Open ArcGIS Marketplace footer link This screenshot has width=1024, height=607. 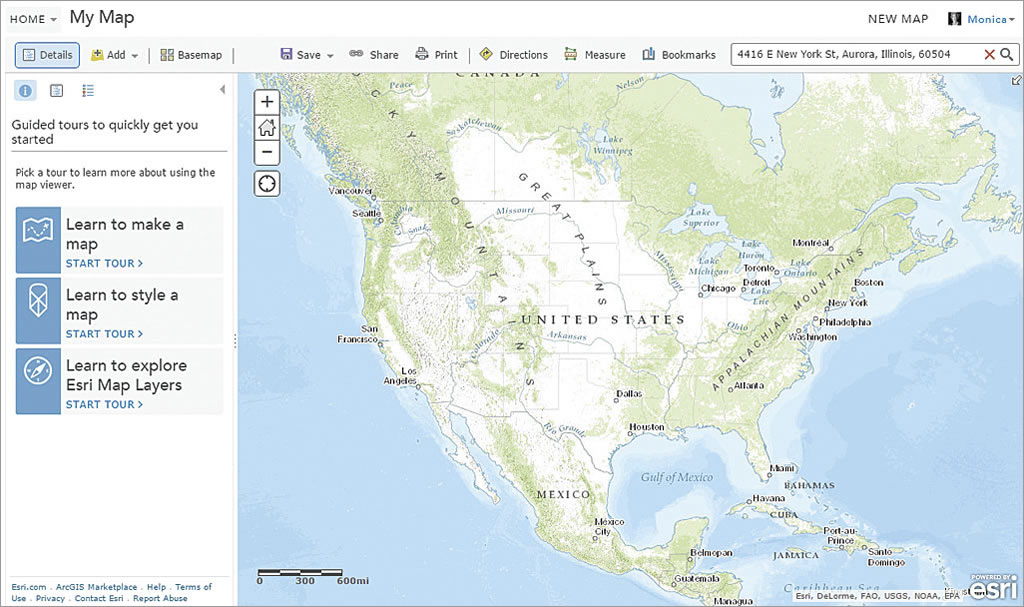coord(97,587)
